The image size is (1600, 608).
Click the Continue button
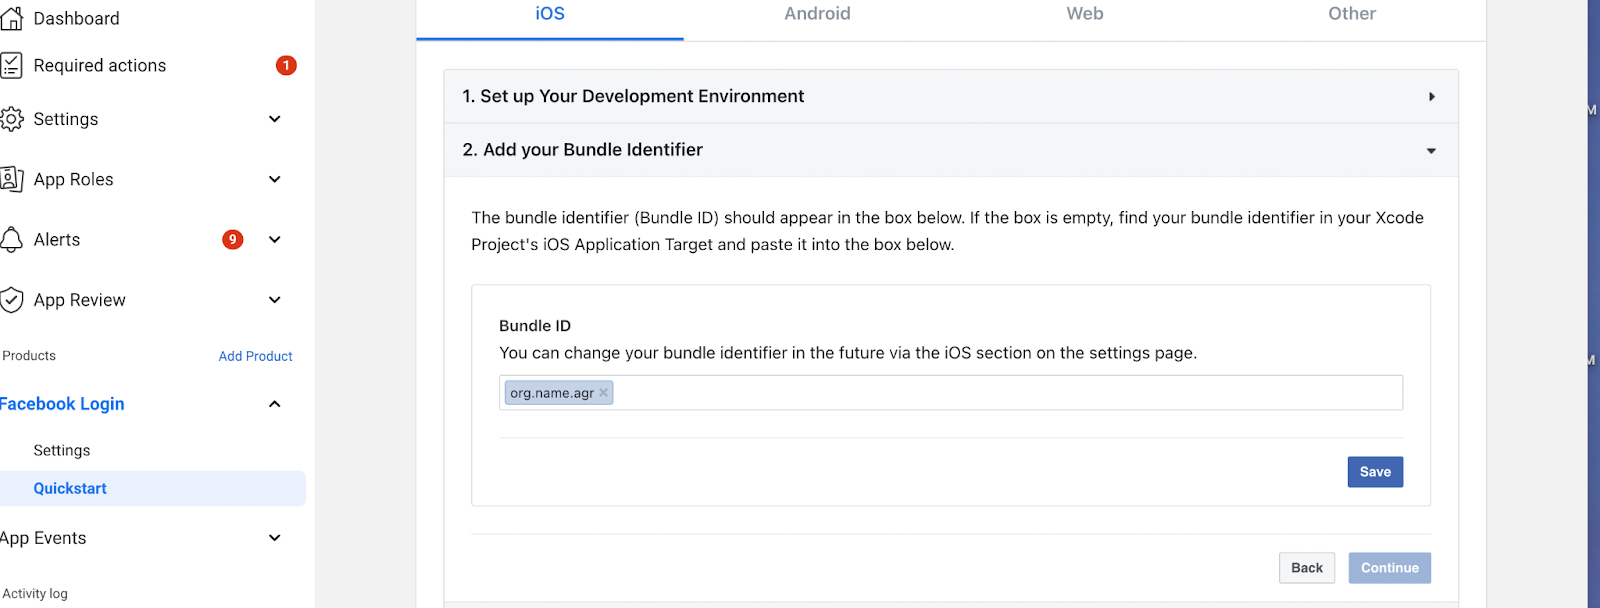pos(1389,568)
